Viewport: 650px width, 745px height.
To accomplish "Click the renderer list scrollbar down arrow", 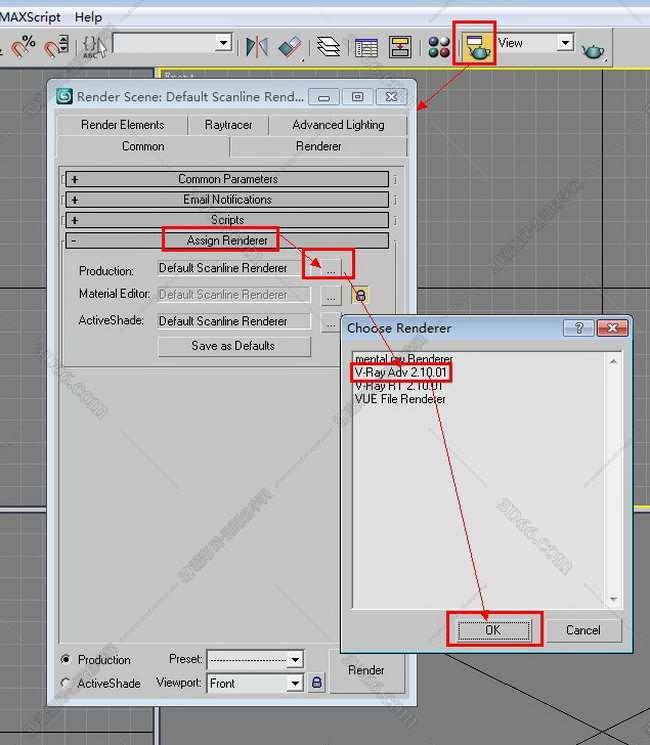I will point(613,599).
